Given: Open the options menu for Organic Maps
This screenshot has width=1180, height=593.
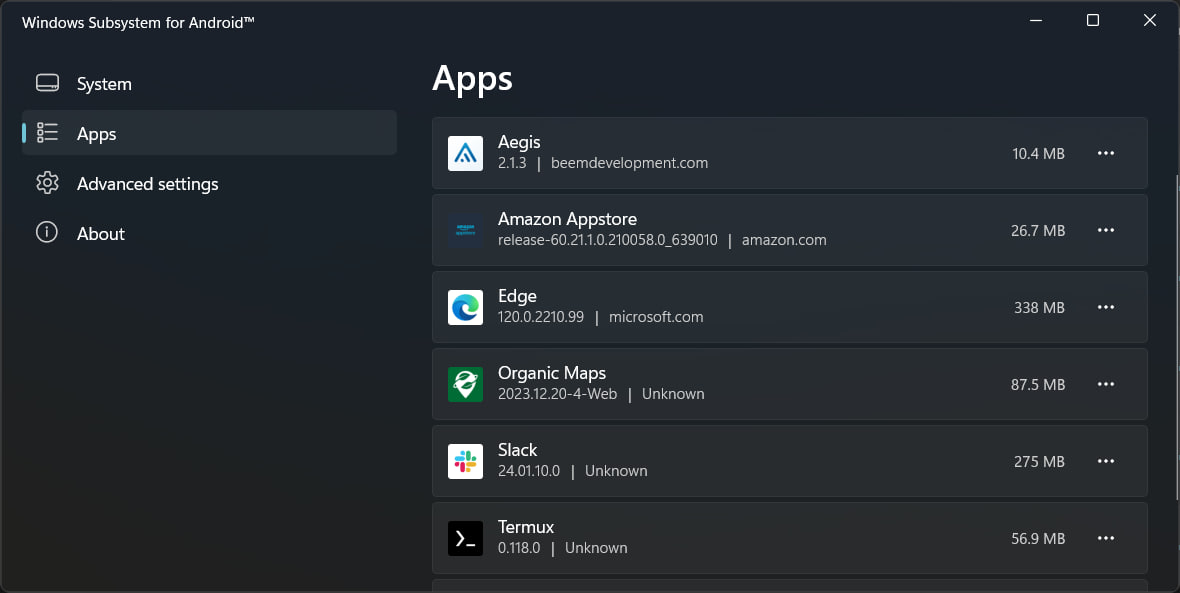Looking at the screenshot, I should click(1106, 384).
